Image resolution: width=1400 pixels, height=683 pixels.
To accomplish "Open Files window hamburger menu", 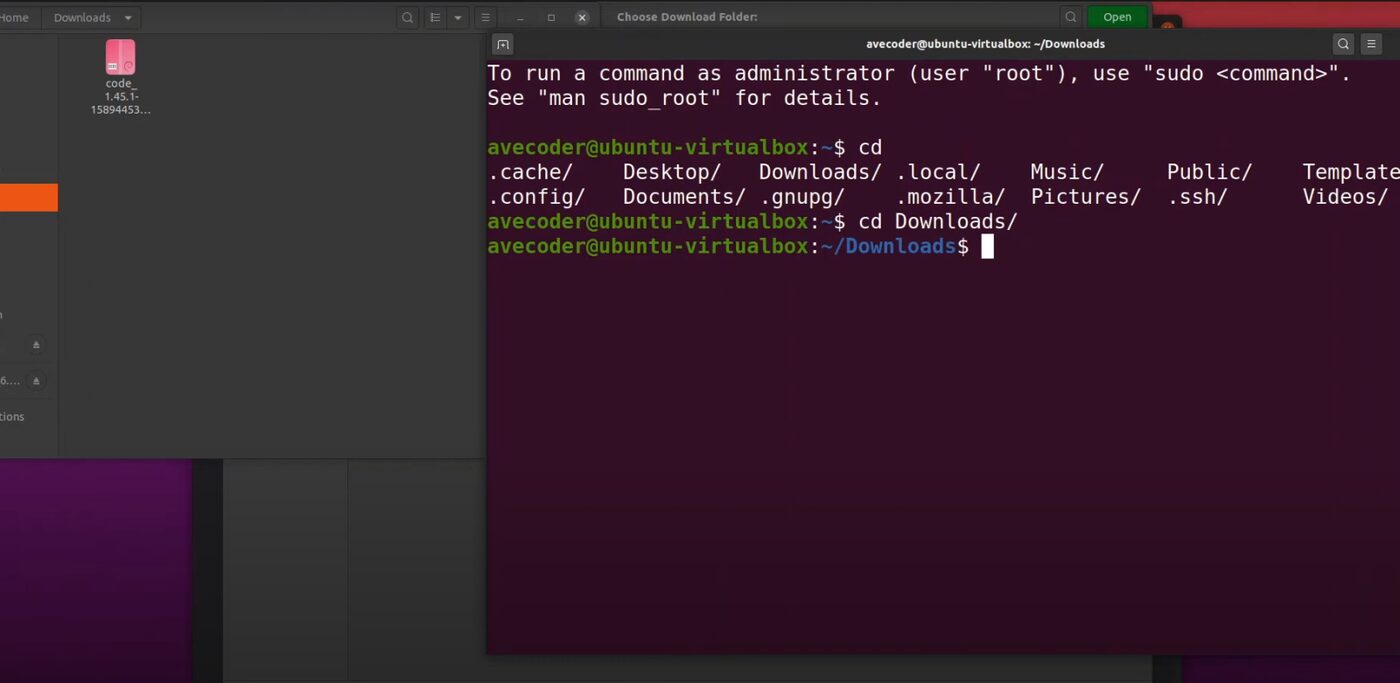I will (485, 17).
